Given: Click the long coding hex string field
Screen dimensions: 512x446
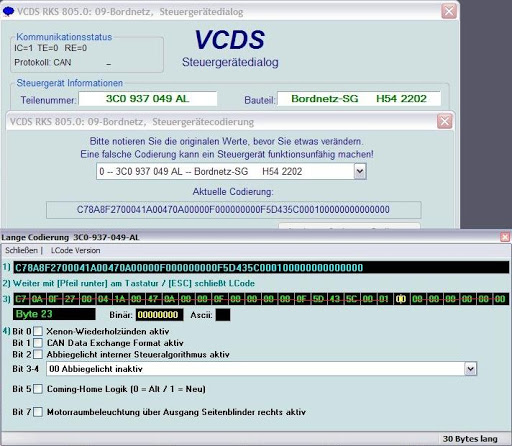Looking at the screenshot, I should (x=261, y=268).
